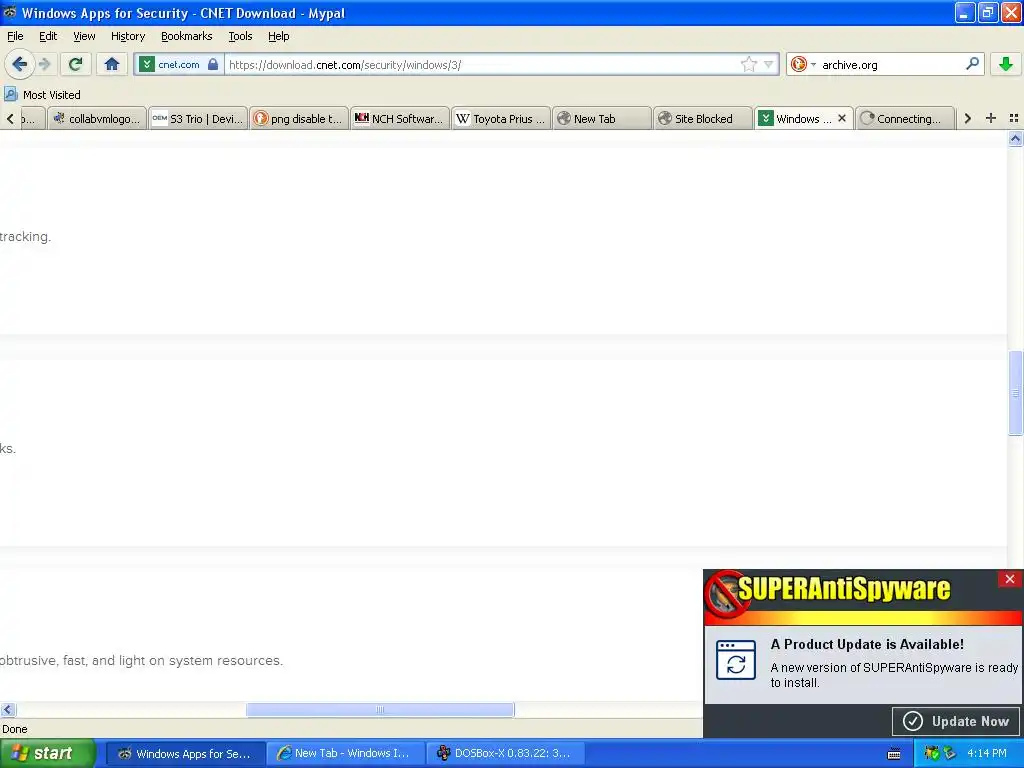1024x768 pixels.
Task: Switch to the New Tab tab
Action: [x=601, y=118]
